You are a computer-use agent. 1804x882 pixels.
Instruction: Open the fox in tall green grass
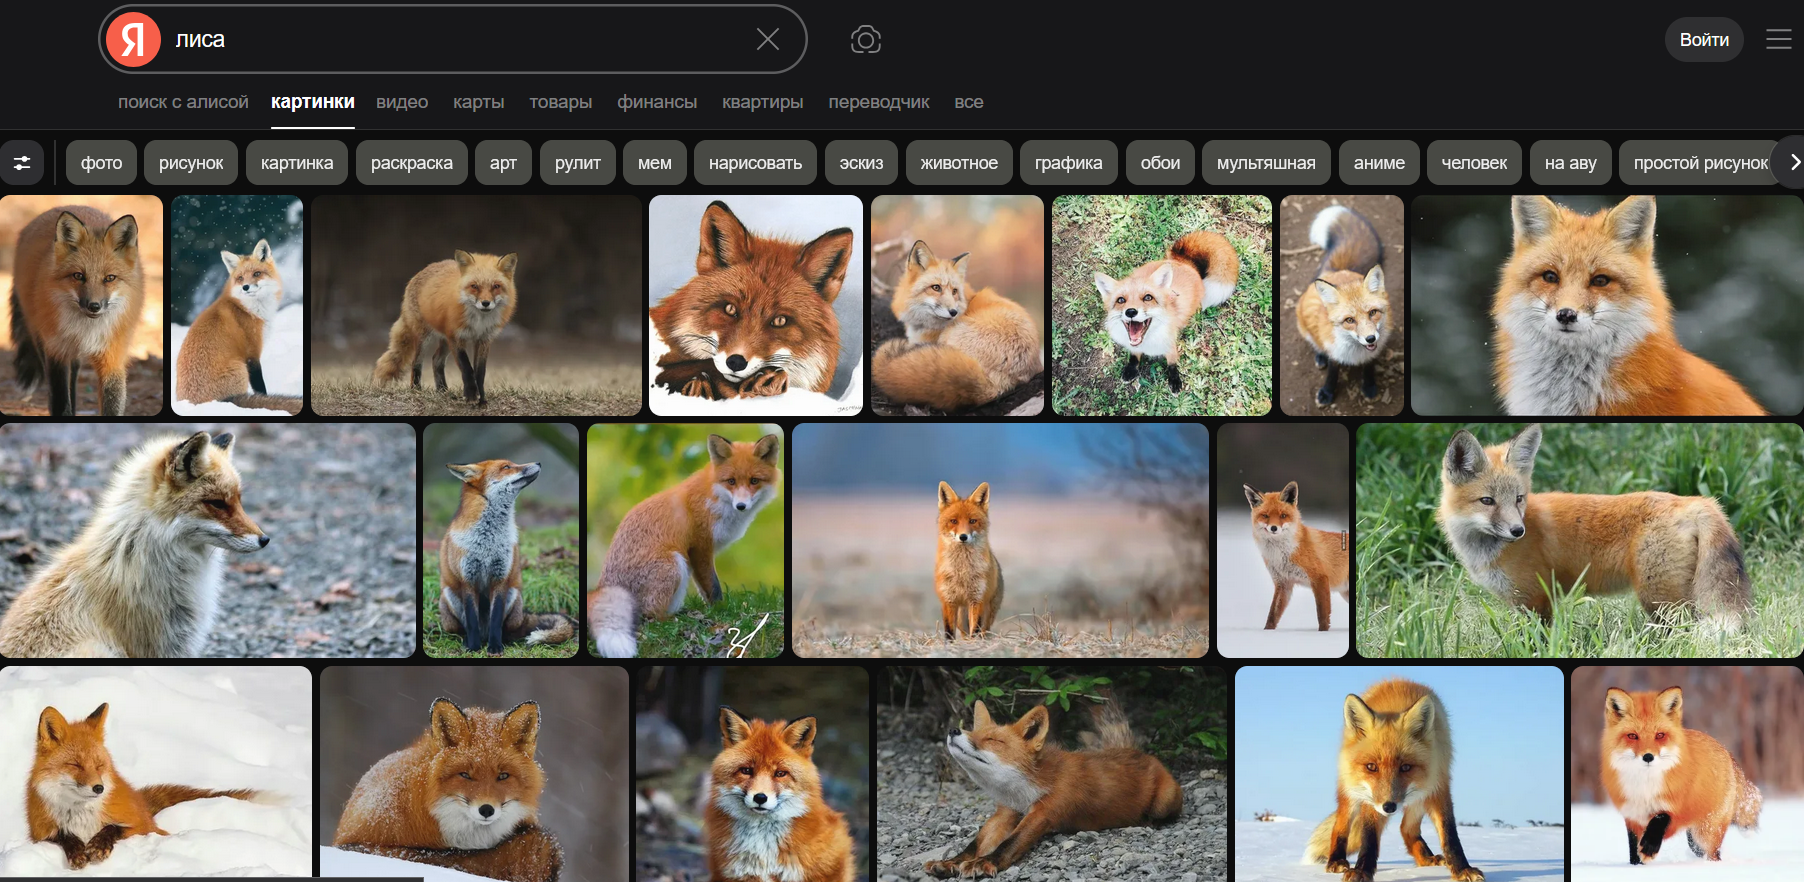coord(1580,540)
